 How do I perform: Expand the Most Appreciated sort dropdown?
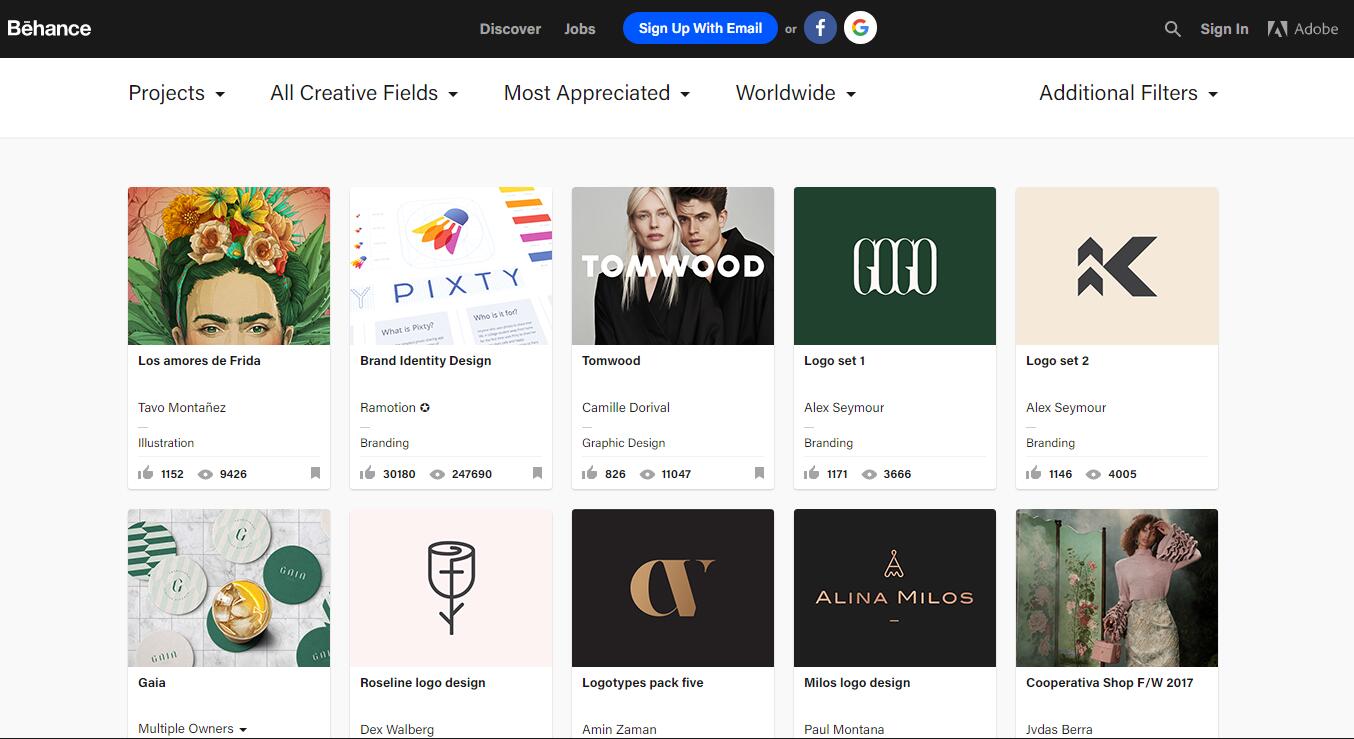click(x=597, y=93)
